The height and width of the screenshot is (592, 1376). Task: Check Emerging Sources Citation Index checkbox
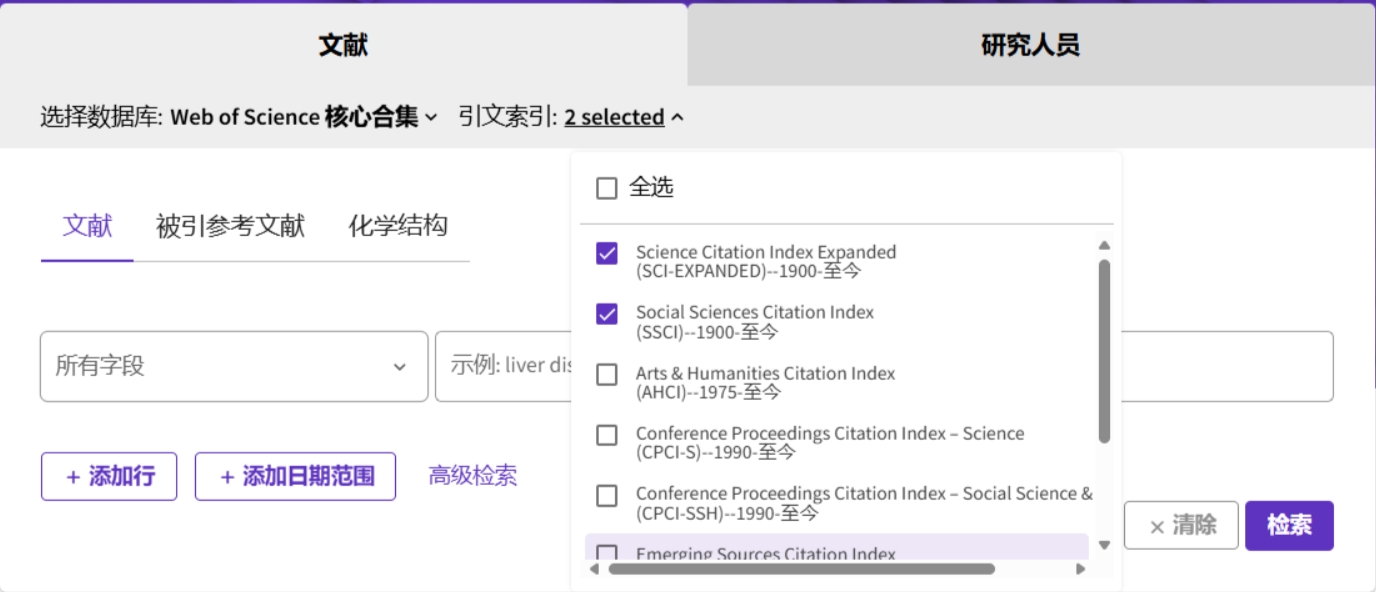(x=607, y=552)
